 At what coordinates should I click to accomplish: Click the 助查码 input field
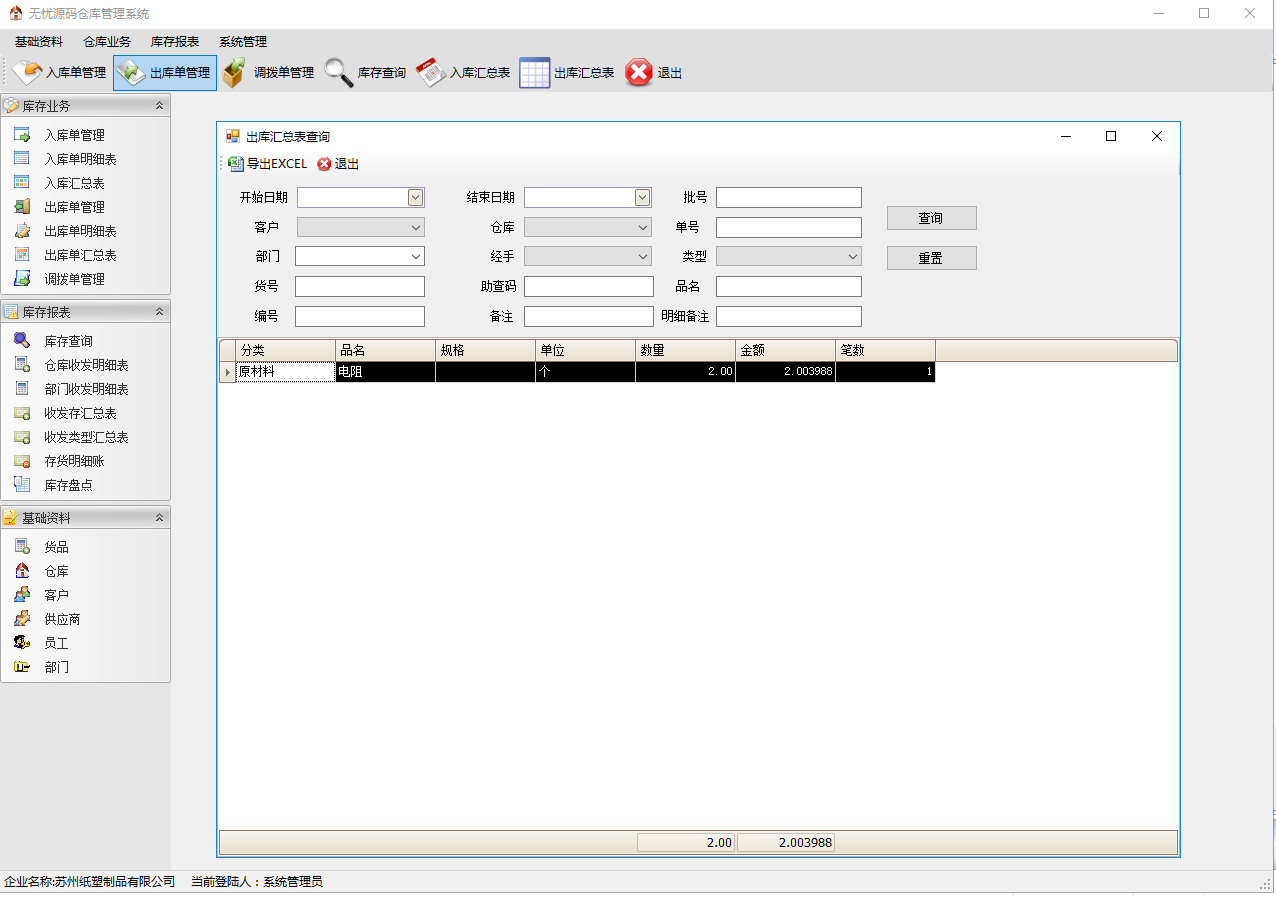tap(589, 287)
